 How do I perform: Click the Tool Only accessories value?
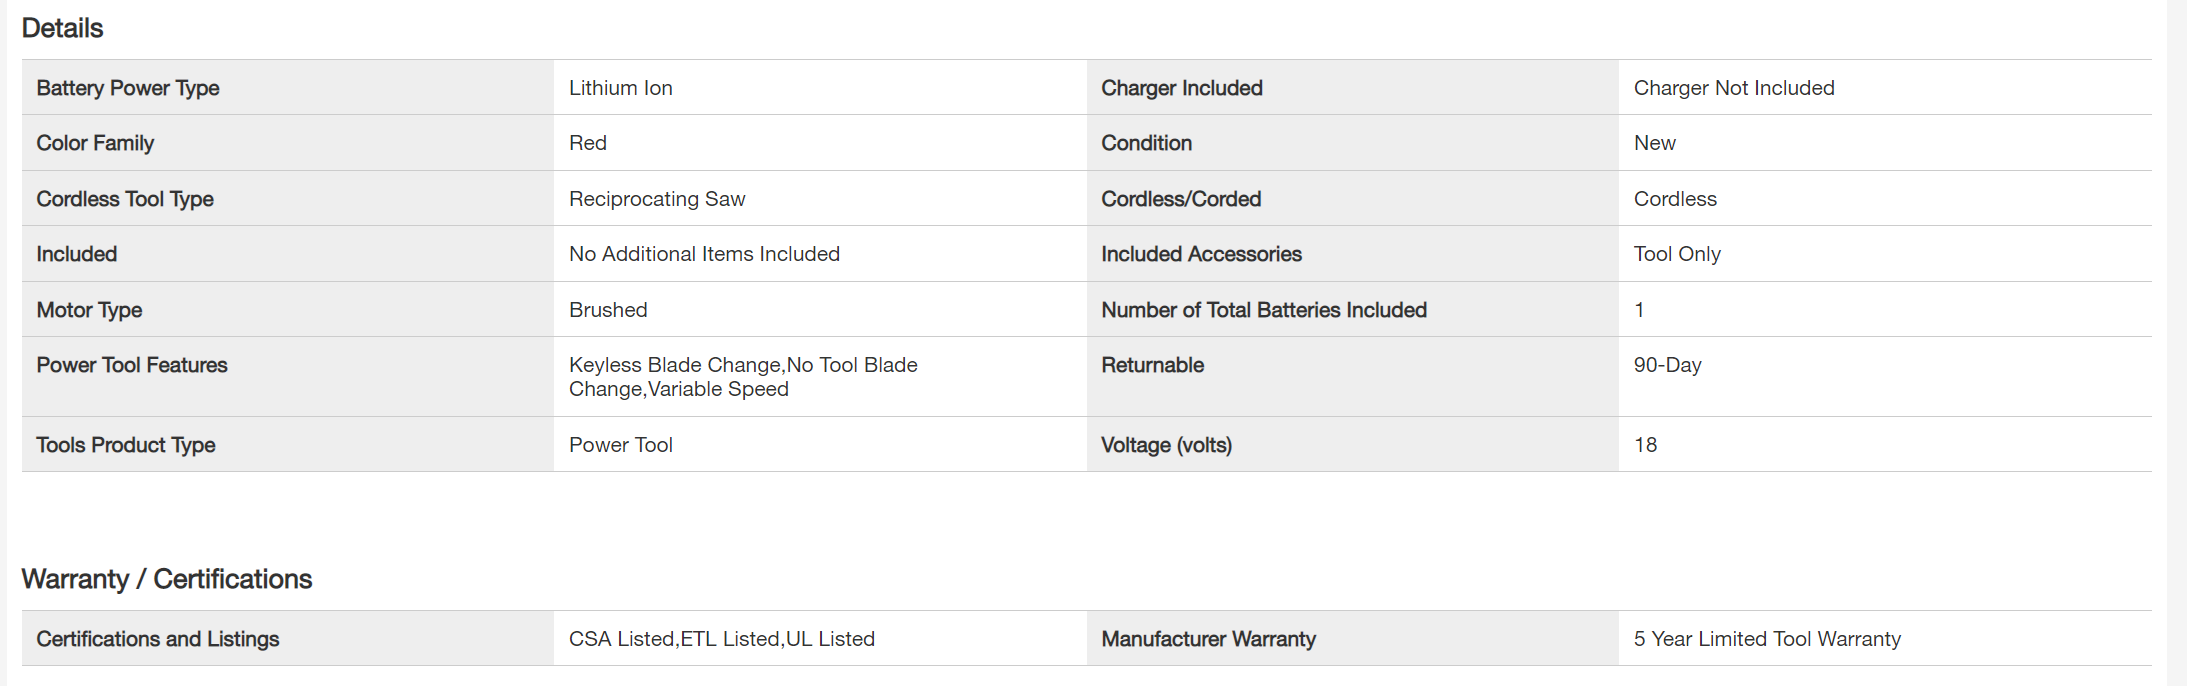(x=1677, y=254)
